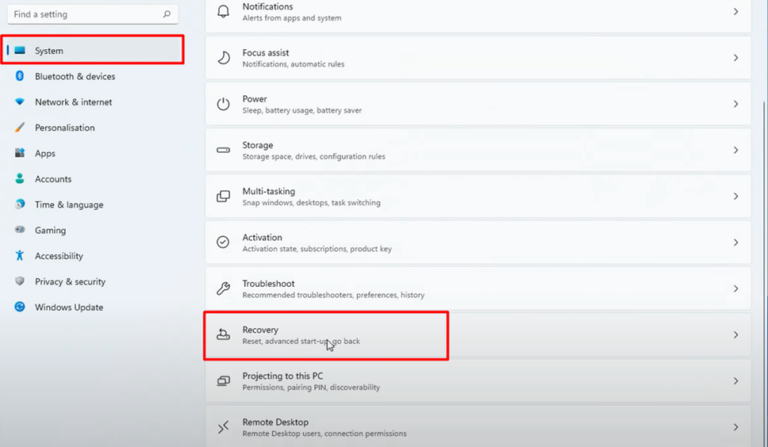The height and width of the screenshot is (447, 768).
Task: Click the Privacy & security shield icon
Action: 20,282
